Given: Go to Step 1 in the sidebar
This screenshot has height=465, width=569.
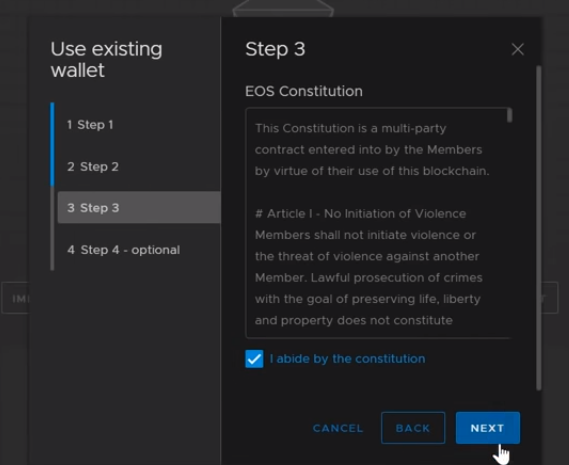Looking at the screenshot, I should 90,125.
